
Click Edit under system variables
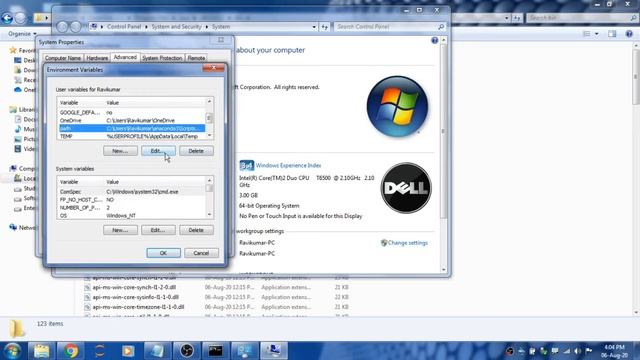tap(158, 230)
